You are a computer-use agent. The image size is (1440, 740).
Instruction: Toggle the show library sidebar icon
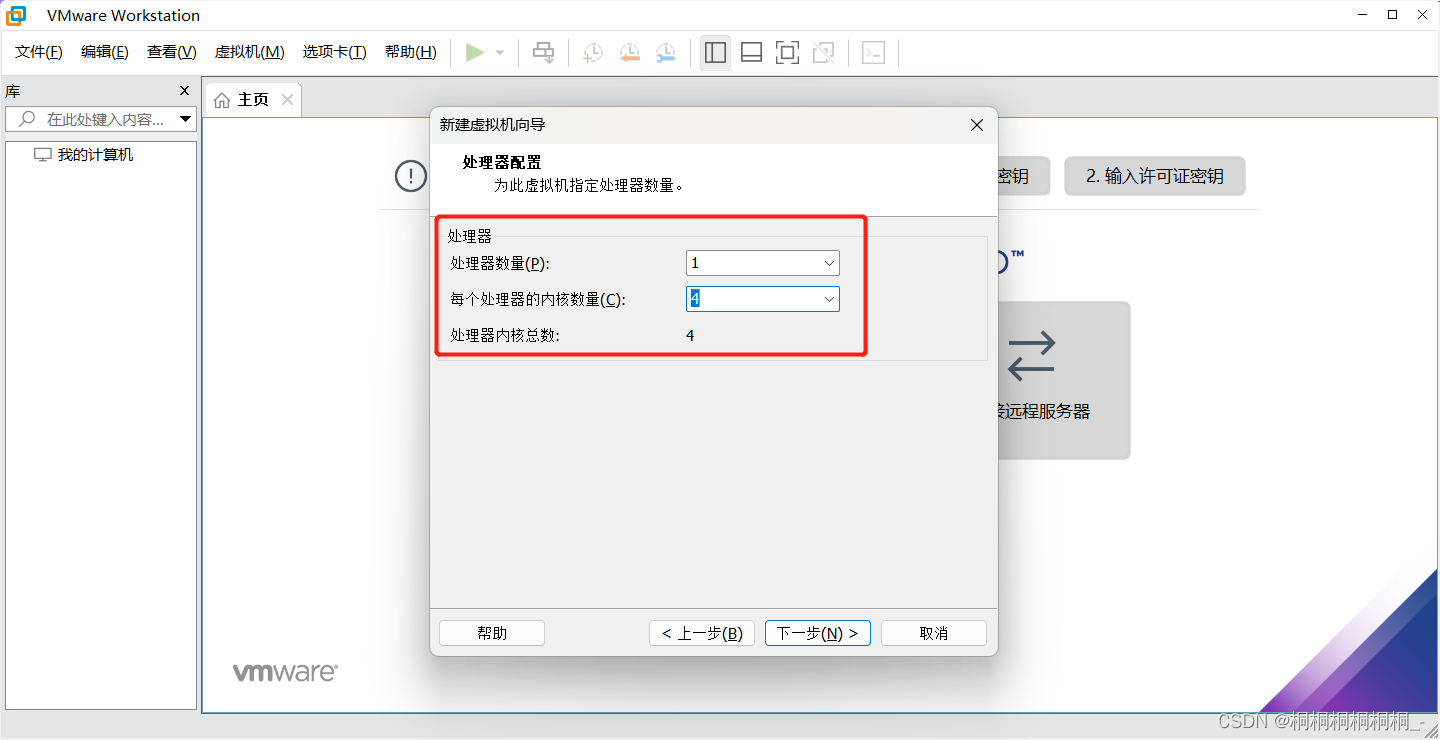click(x=715, y=53)
